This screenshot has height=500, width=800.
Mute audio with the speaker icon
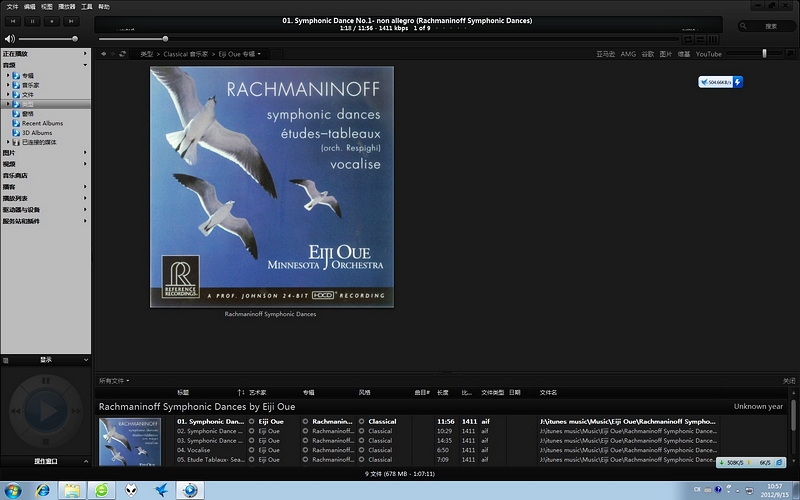10,39
